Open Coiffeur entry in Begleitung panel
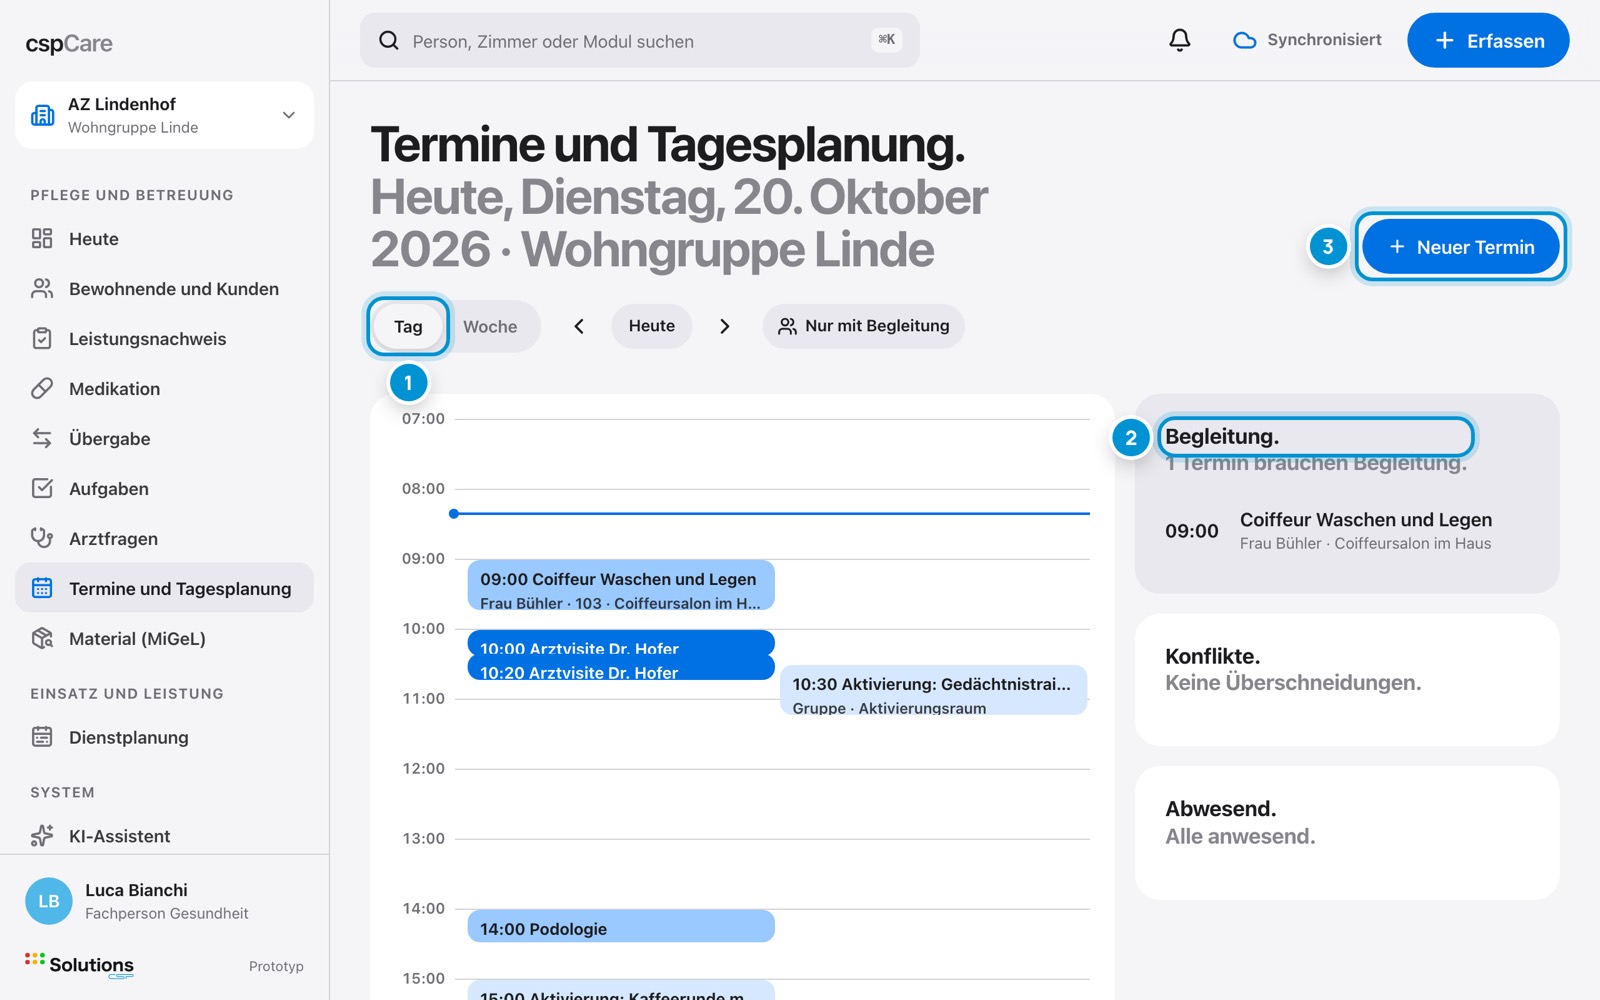This screenshot has height=1000, width=1600. click(x=1347, y=531)
